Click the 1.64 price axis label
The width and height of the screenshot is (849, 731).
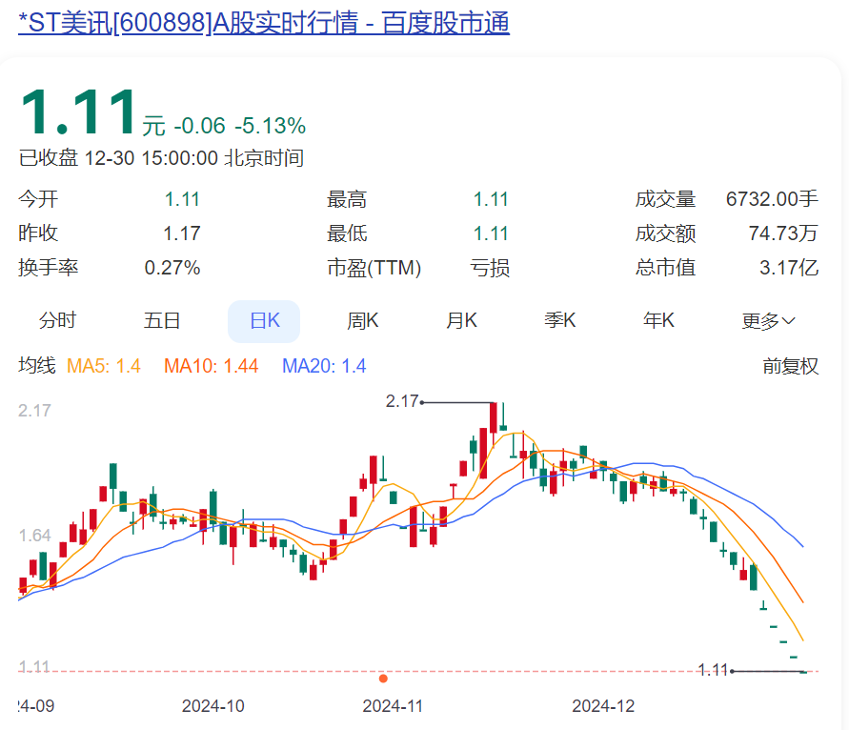35,536
